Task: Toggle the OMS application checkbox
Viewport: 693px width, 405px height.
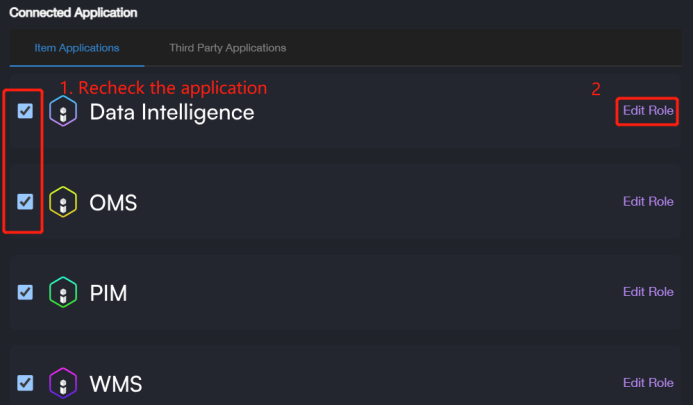Action: [x=26, y=202]
